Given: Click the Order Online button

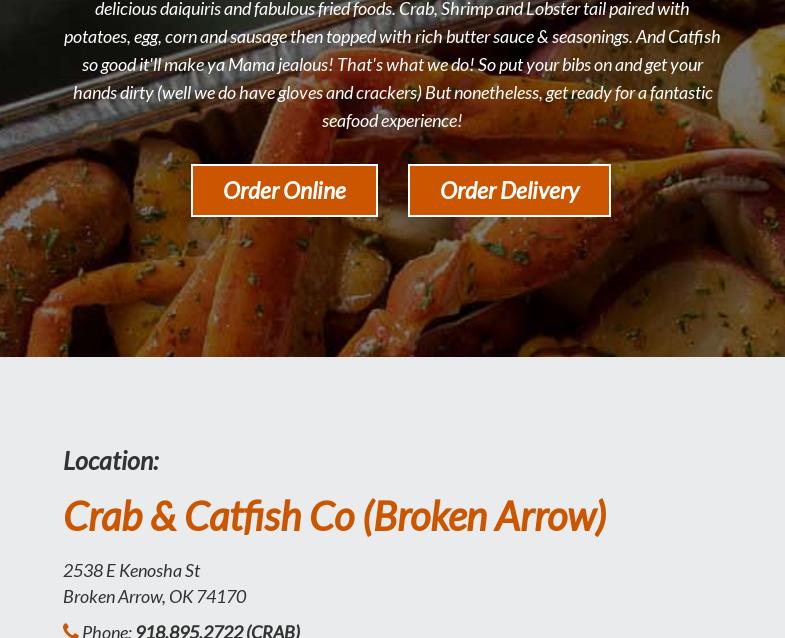Looking at the screenshot, I should tap(284, 191).
